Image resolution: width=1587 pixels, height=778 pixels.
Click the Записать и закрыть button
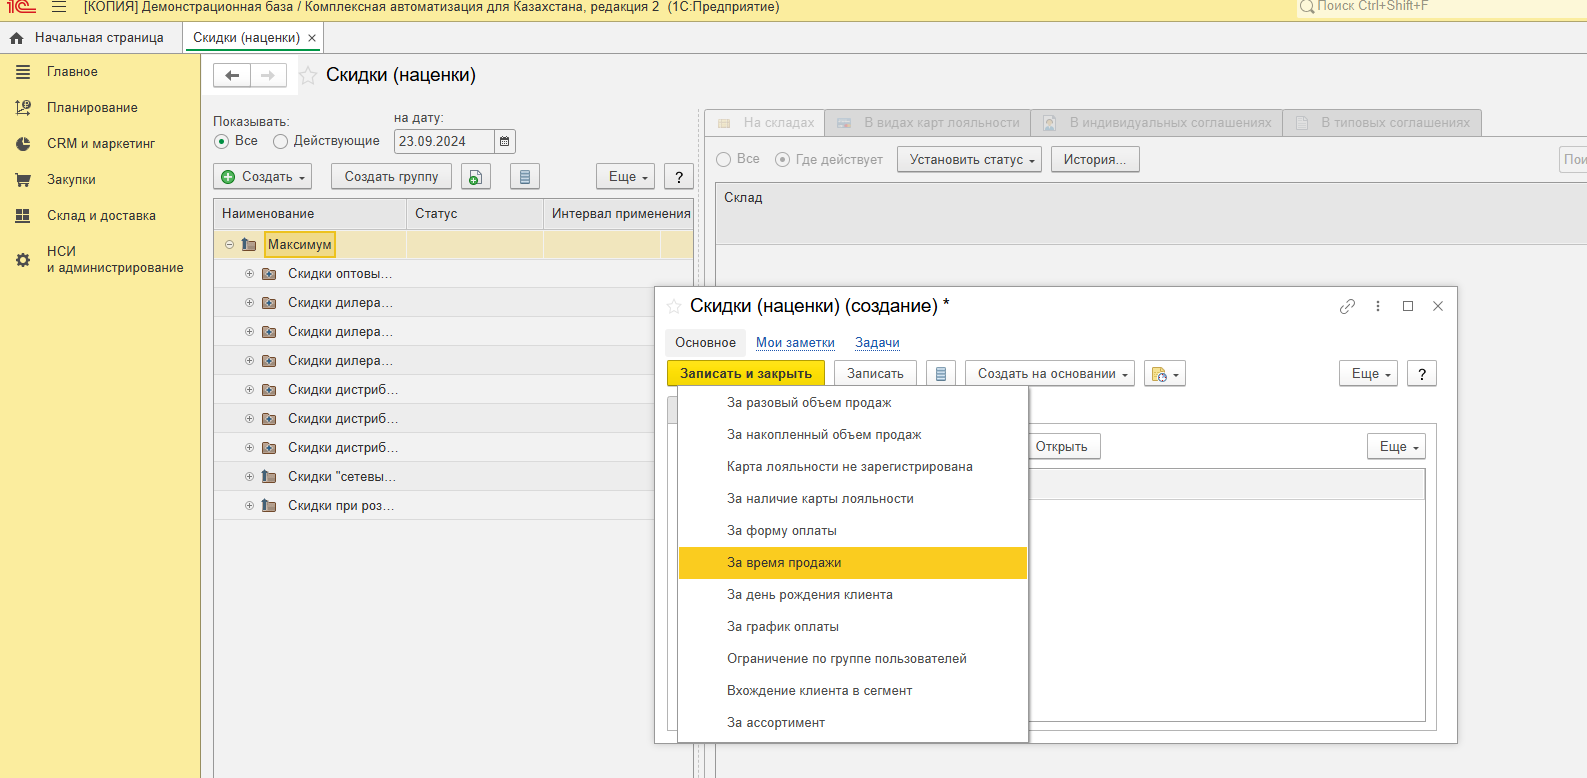(746, 374)
